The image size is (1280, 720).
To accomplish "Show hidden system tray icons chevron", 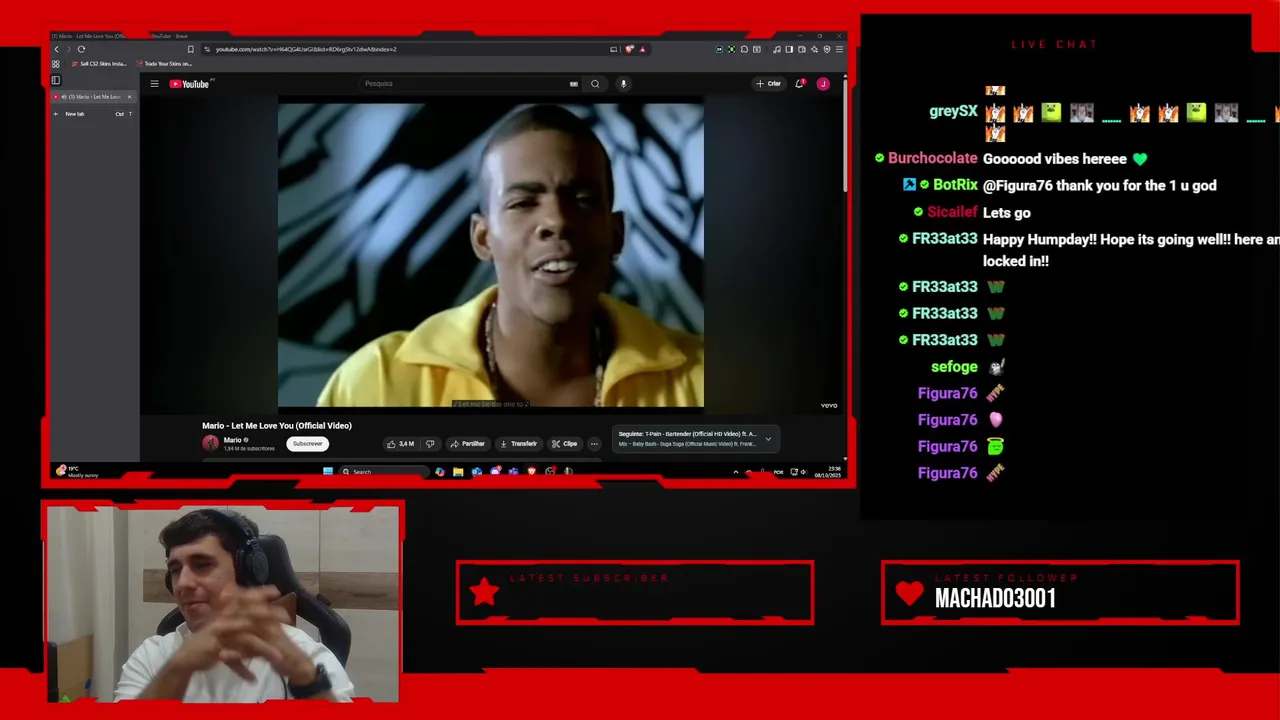I will click(736, 472).
